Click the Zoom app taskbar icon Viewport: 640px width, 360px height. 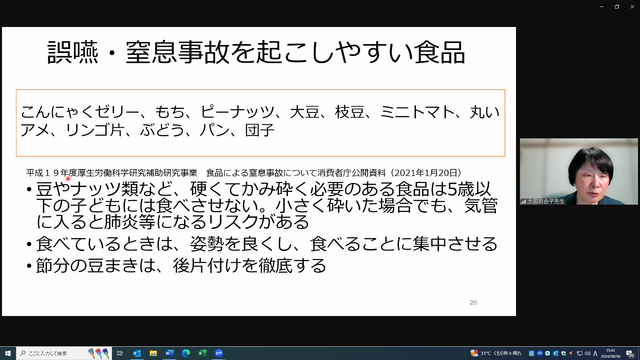click(219, 353)
